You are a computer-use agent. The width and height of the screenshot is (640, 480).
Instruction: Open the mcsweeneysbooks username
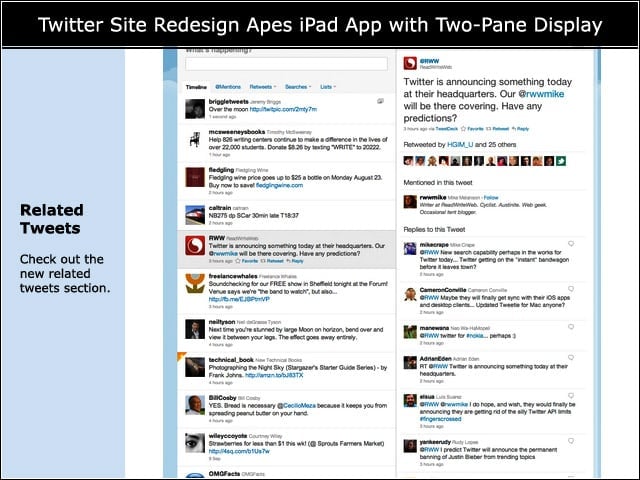pyautogui.click(x=237, y=132)
